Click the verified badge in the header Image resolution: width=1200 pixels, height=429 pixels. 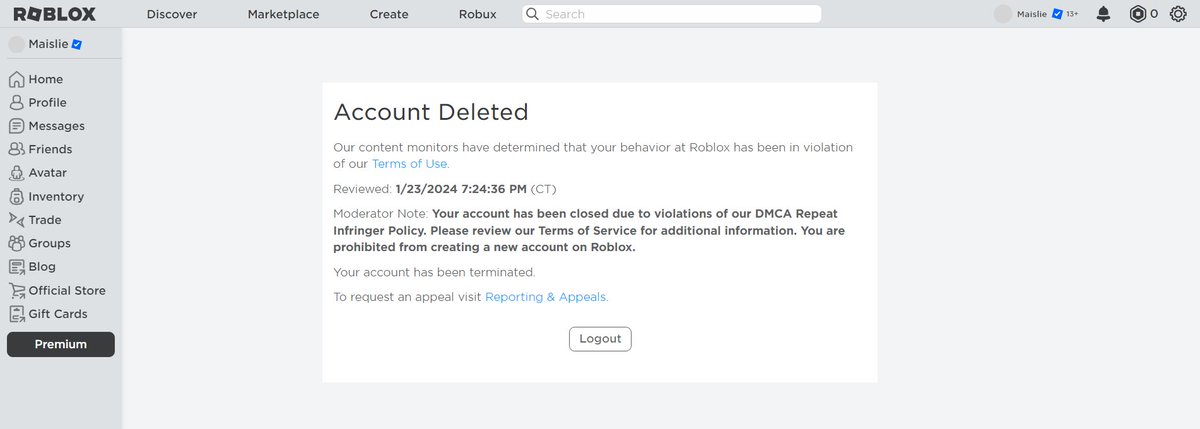point(1056,14)
